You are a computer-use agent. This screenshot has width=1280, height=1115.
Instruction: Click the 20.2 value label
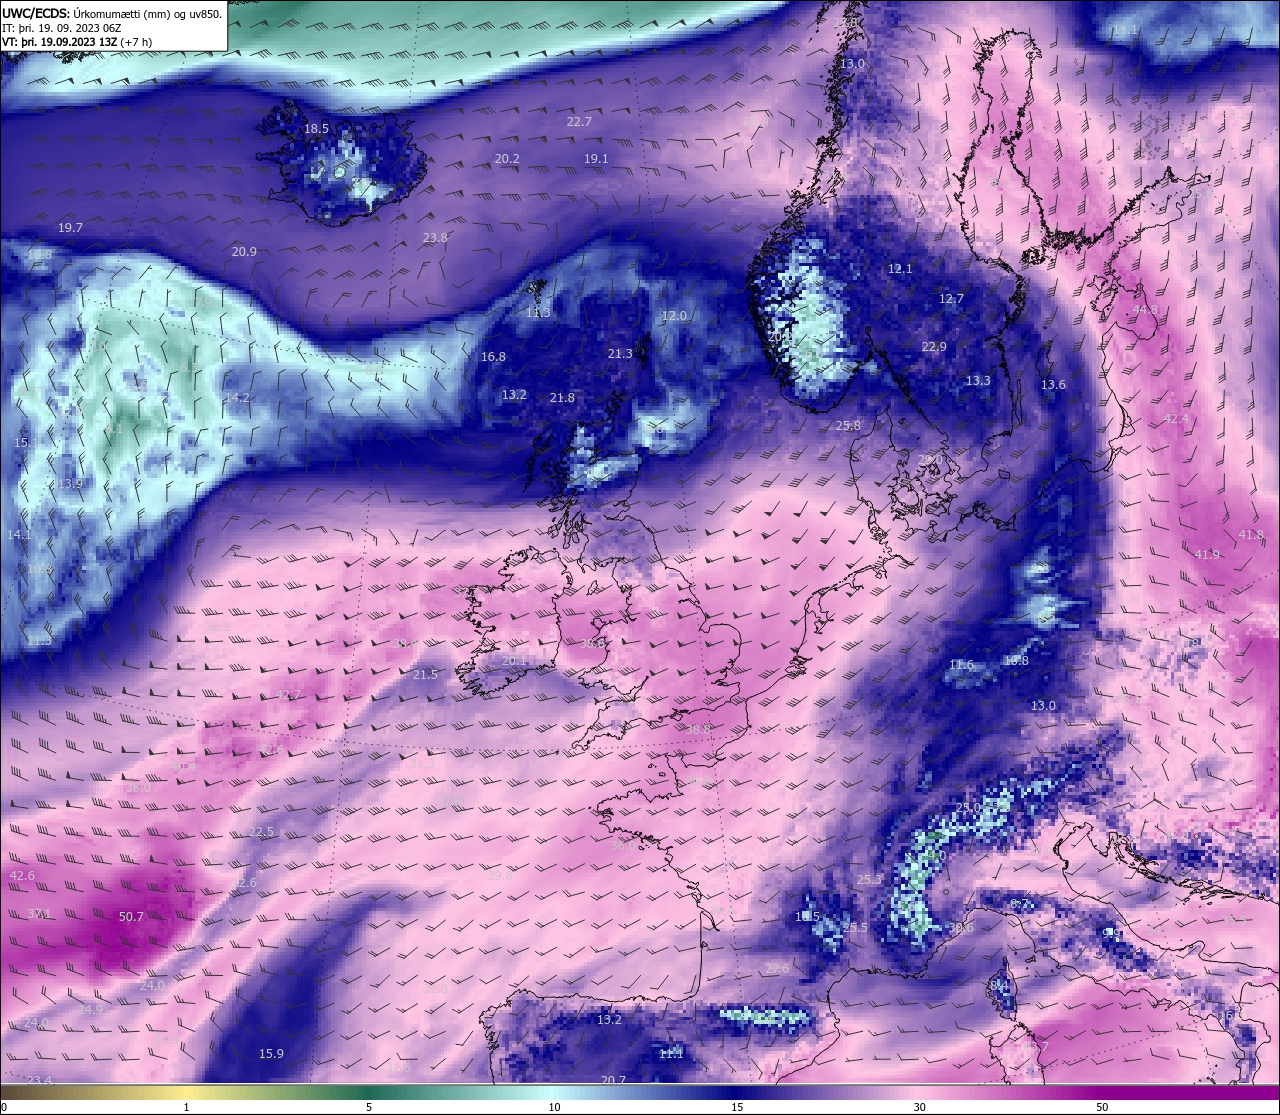507,159
